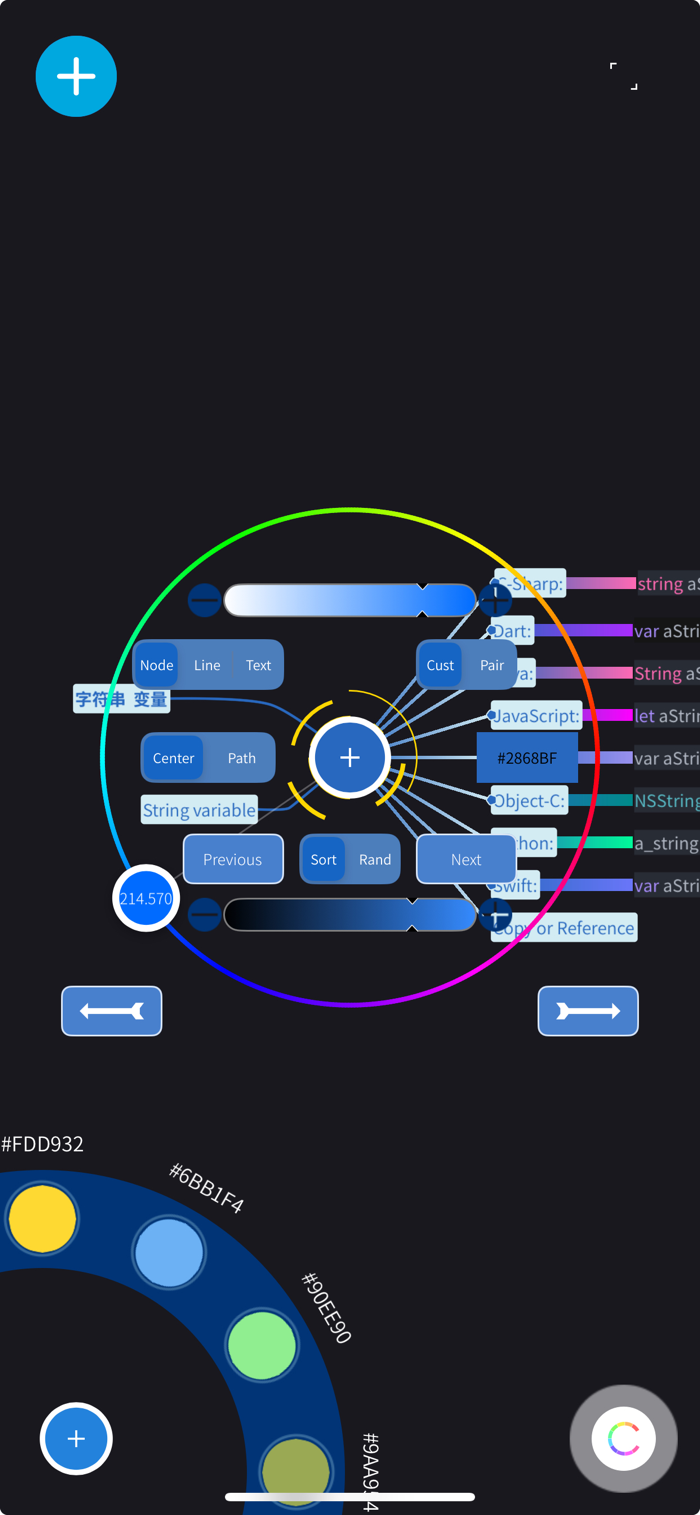The image size is (700, 1515).
Task: Click the 'var aStri' text in the Dart row
Action: [x=667, y=631]
